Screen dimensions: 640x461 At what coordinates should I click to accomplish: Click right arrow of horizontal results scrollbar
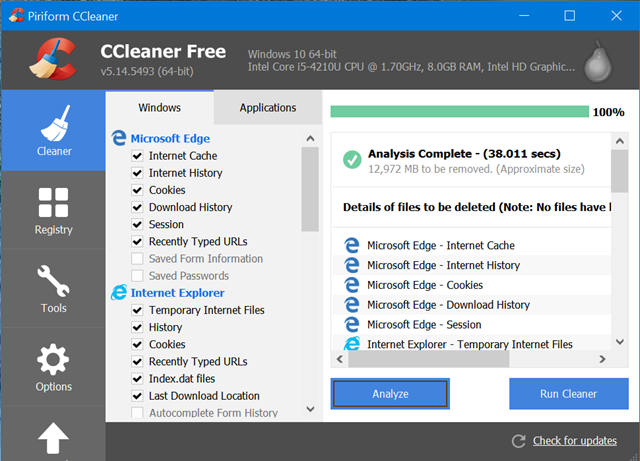(x=602, y=359)
